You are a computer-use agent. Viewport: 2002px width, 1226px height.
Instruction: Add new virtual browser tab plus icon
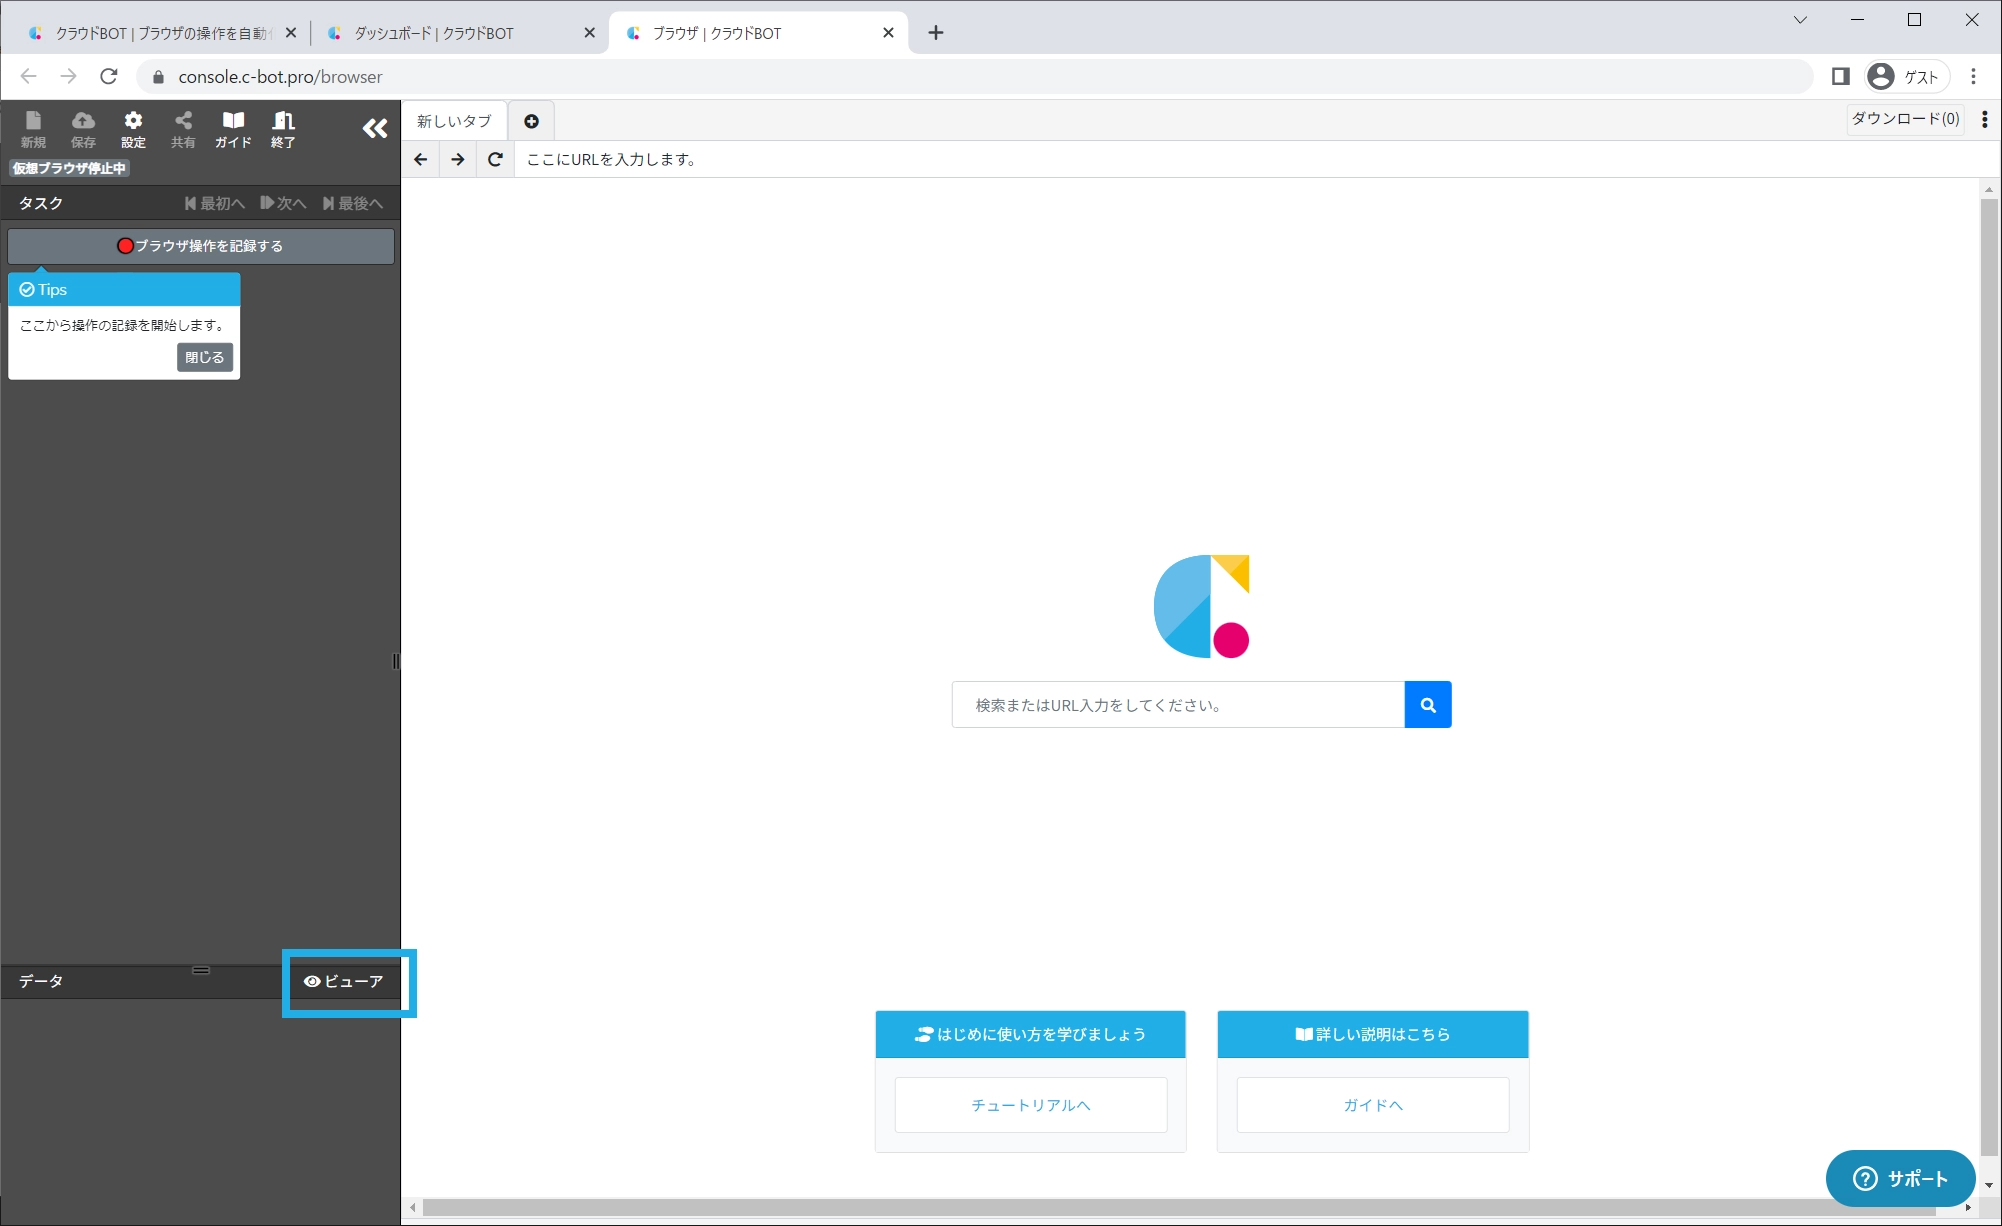click(x=531, y=121)
